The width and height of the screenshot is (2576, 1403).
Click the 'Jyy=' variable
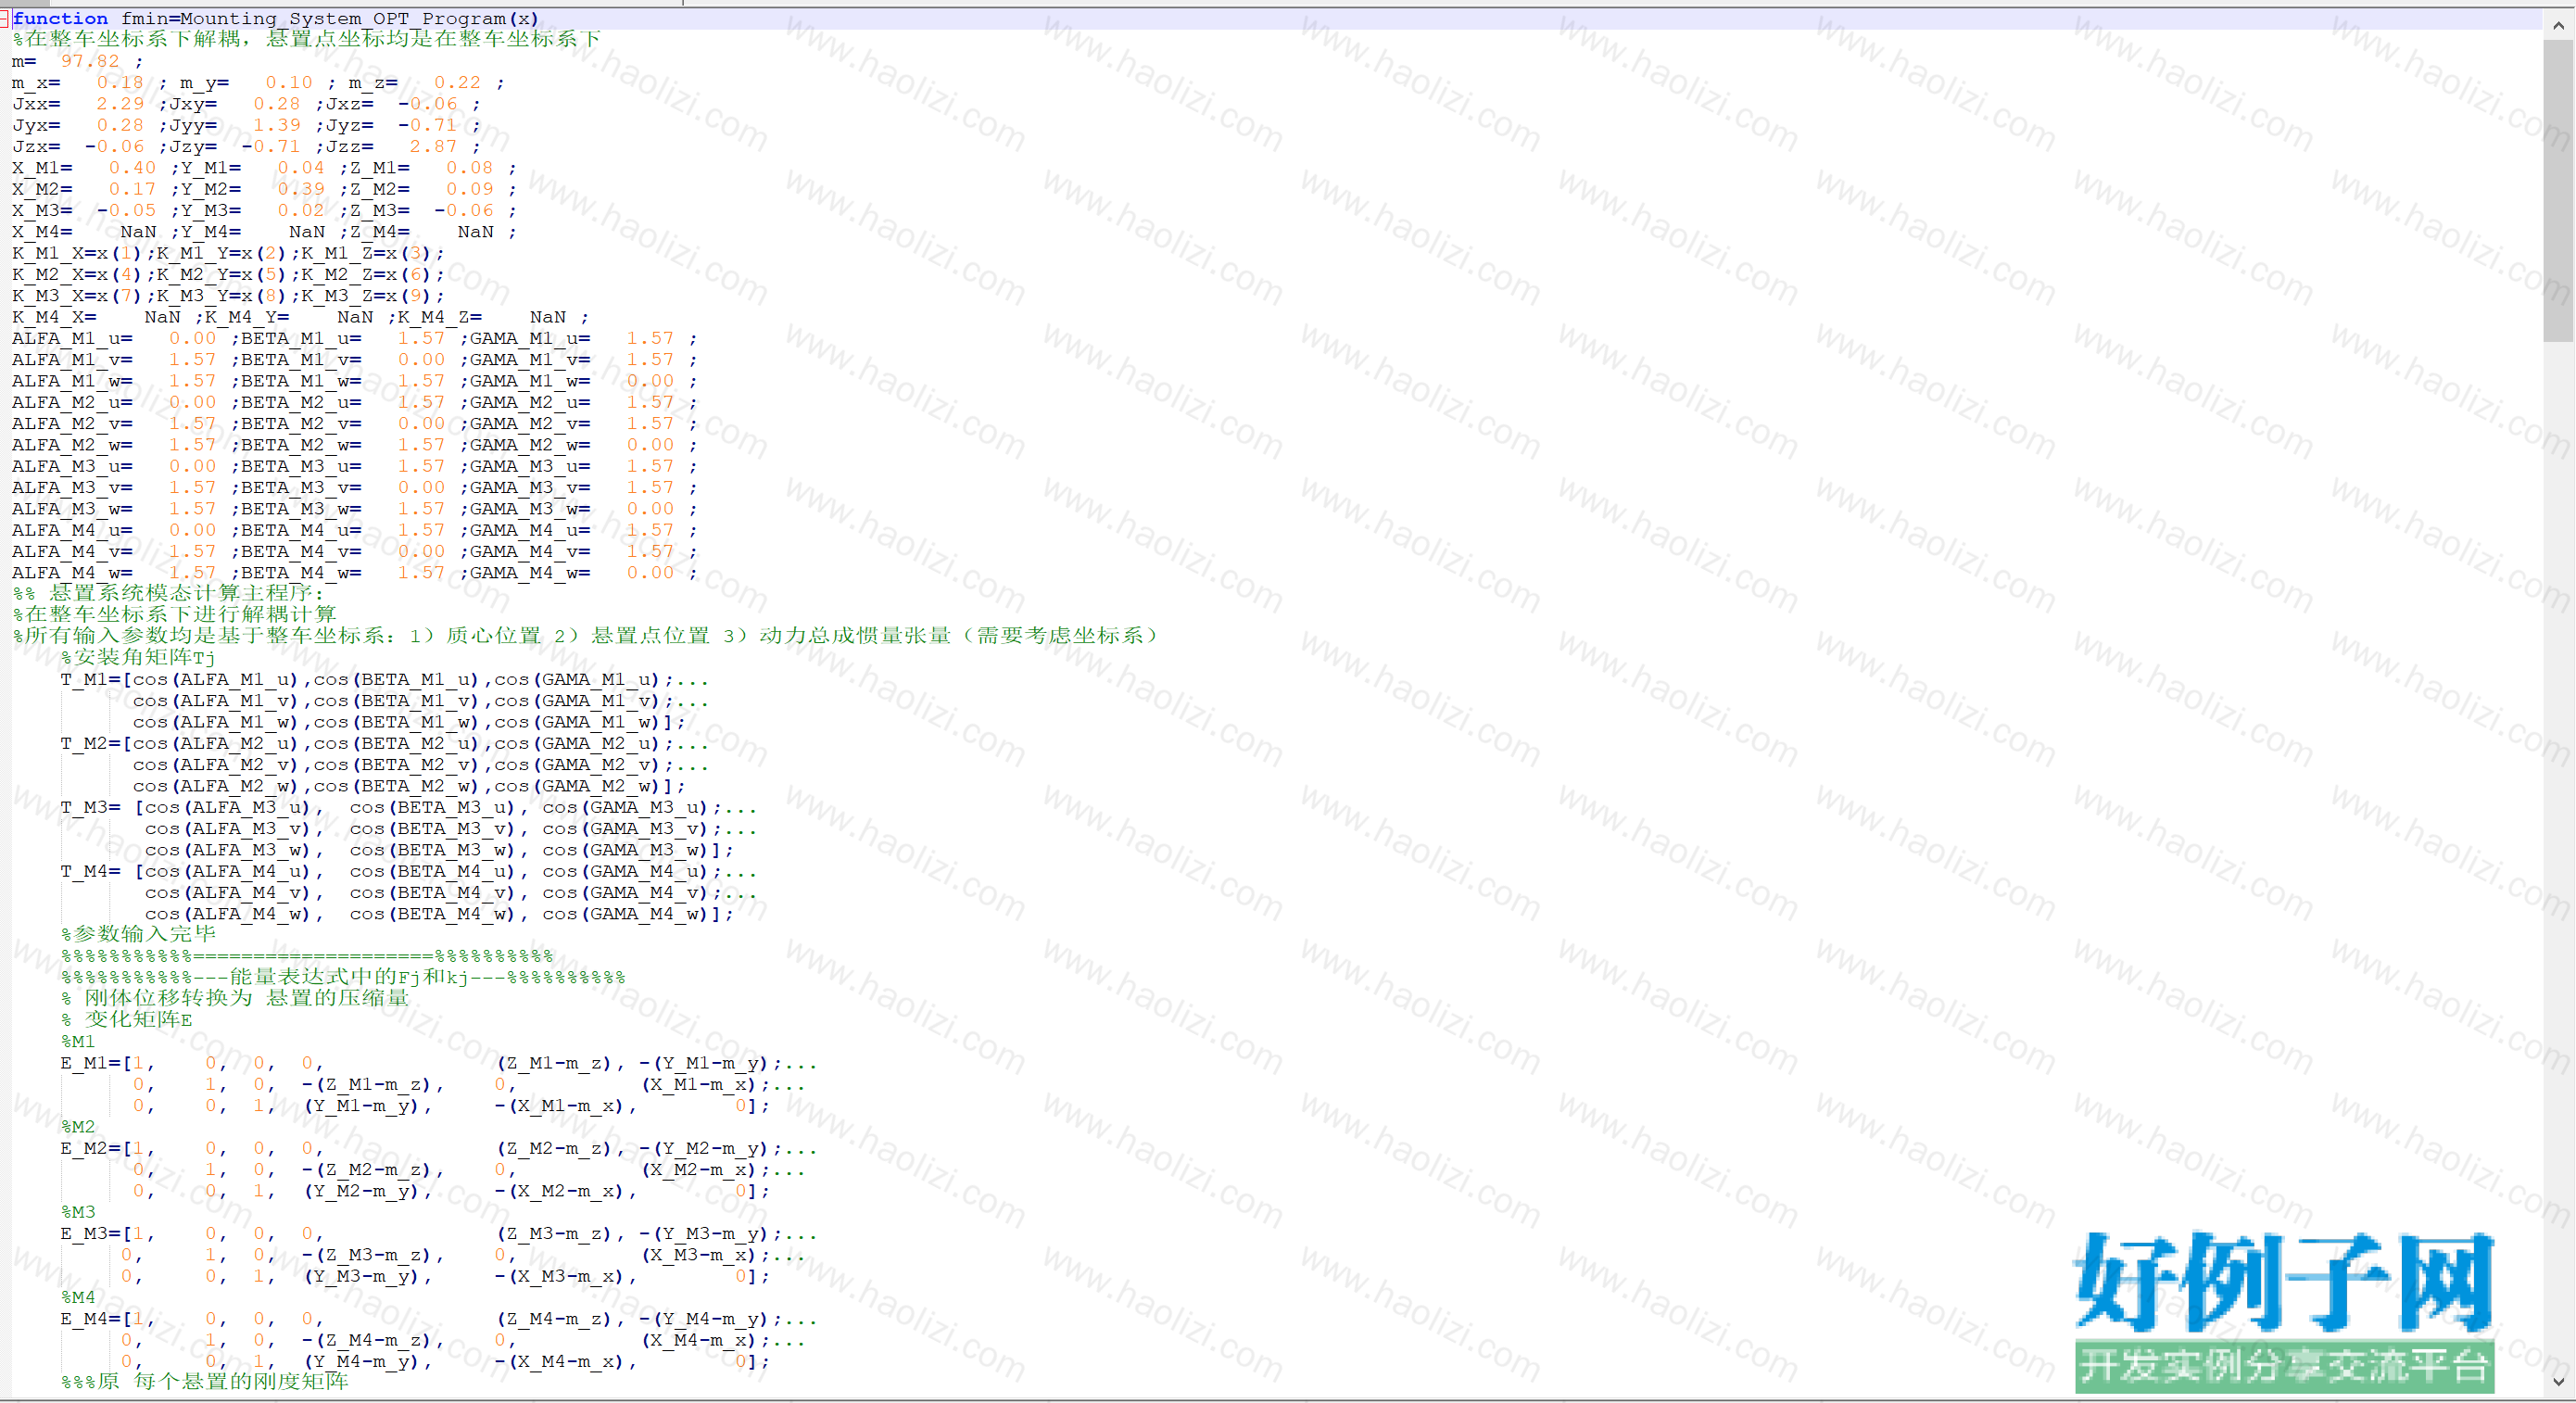click(193, 126)
